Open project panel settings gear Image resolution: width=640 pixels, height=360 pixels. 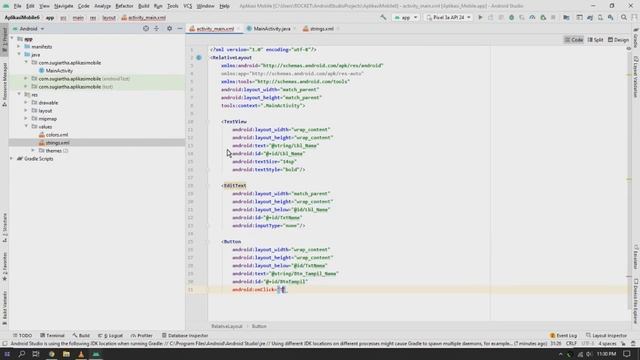[x=169, y=29]
